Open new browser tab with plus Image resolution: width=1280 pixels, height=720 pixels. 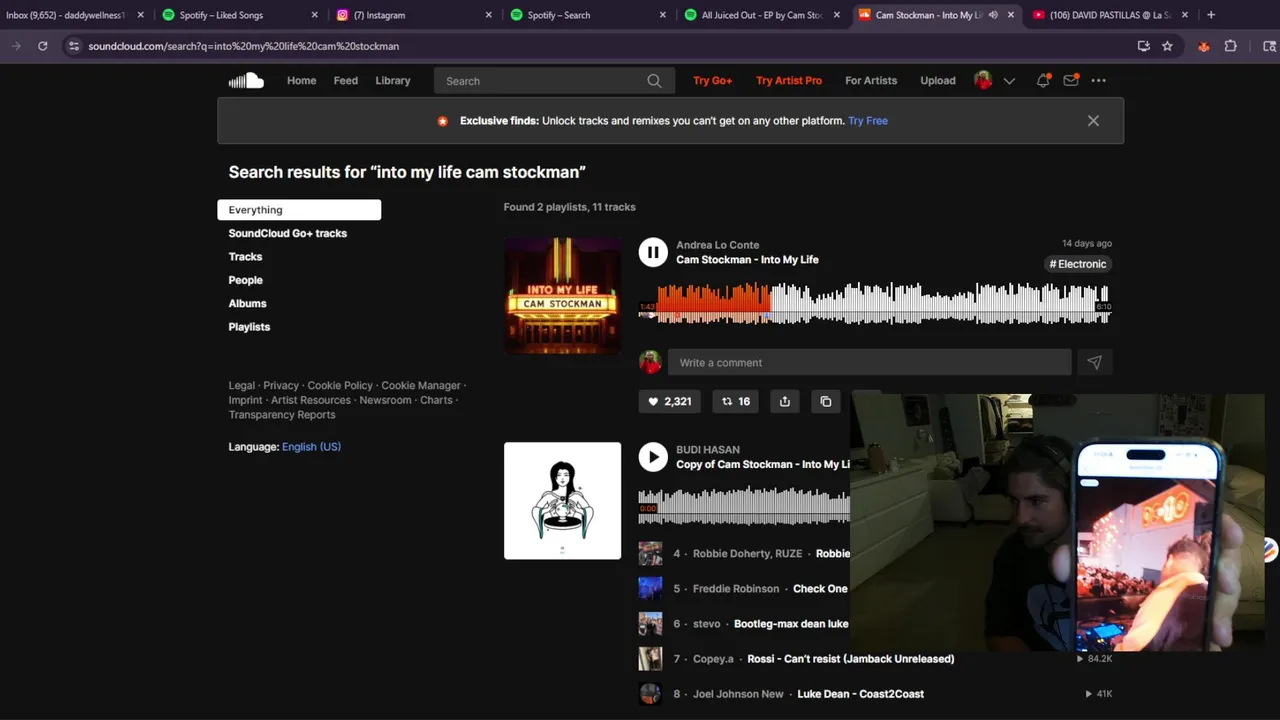(x=1211, y=15)
